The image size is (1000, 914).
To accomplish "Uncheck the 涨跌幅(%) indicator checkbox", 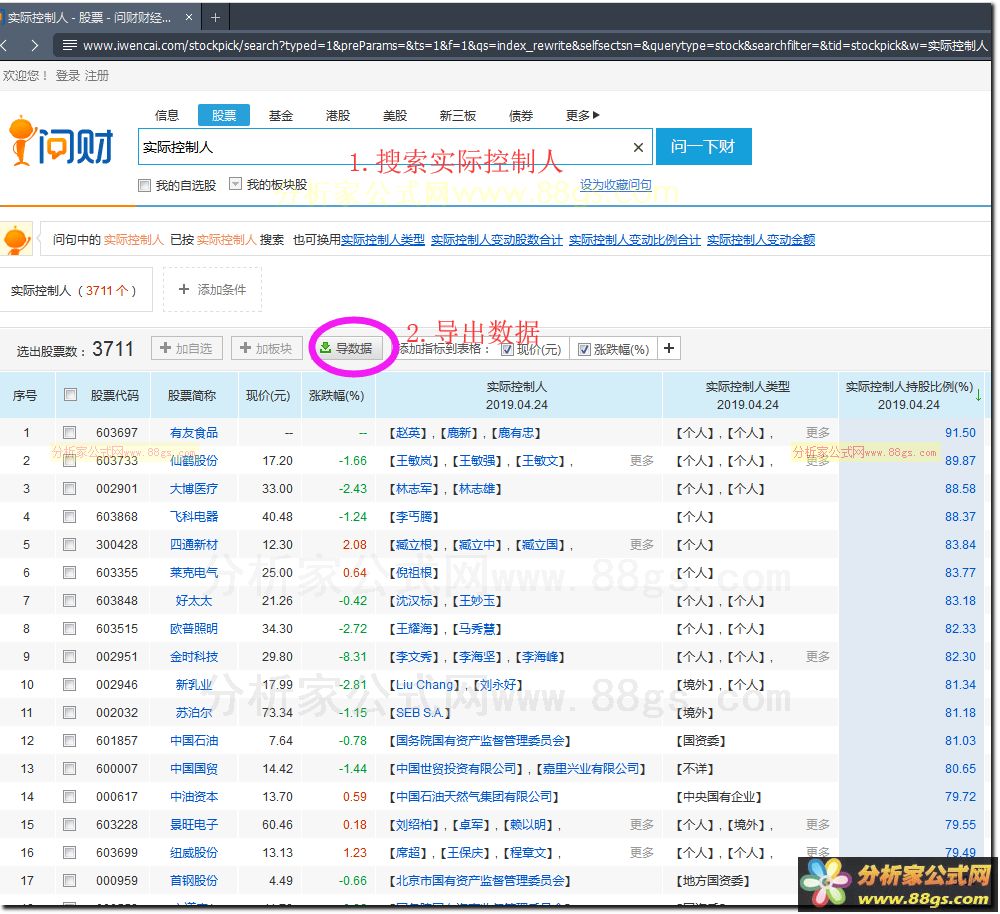I will pyautogui.click(x=584, y=350).
